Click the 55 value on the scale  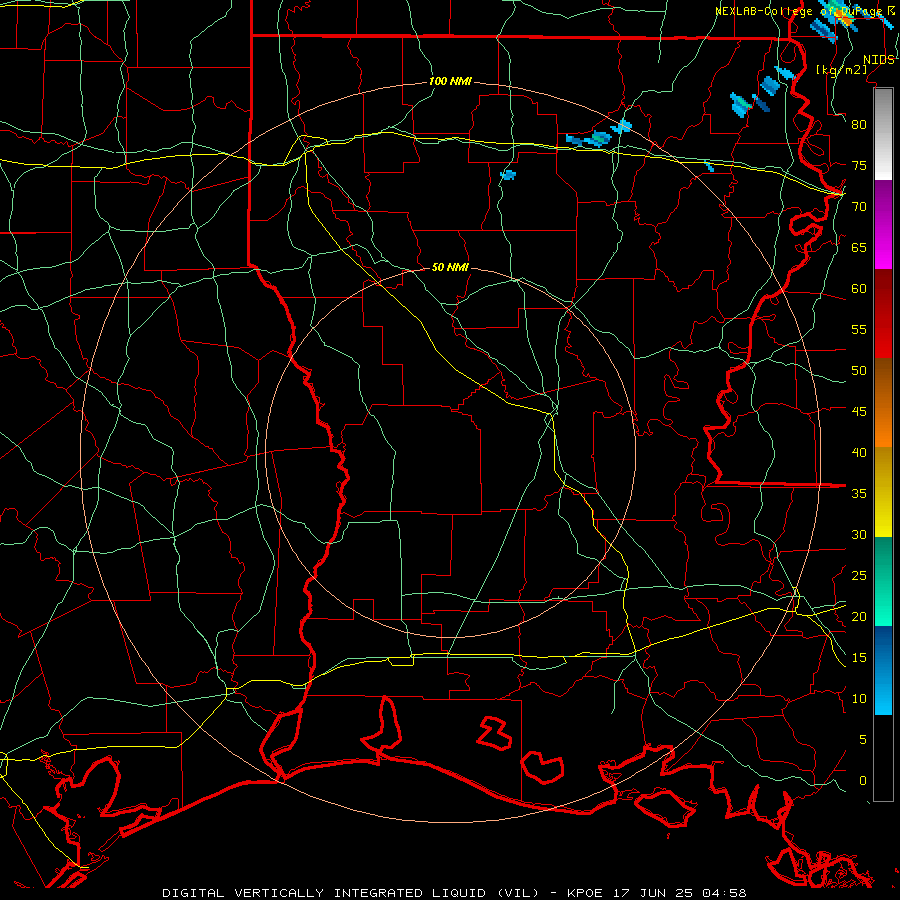859,329
